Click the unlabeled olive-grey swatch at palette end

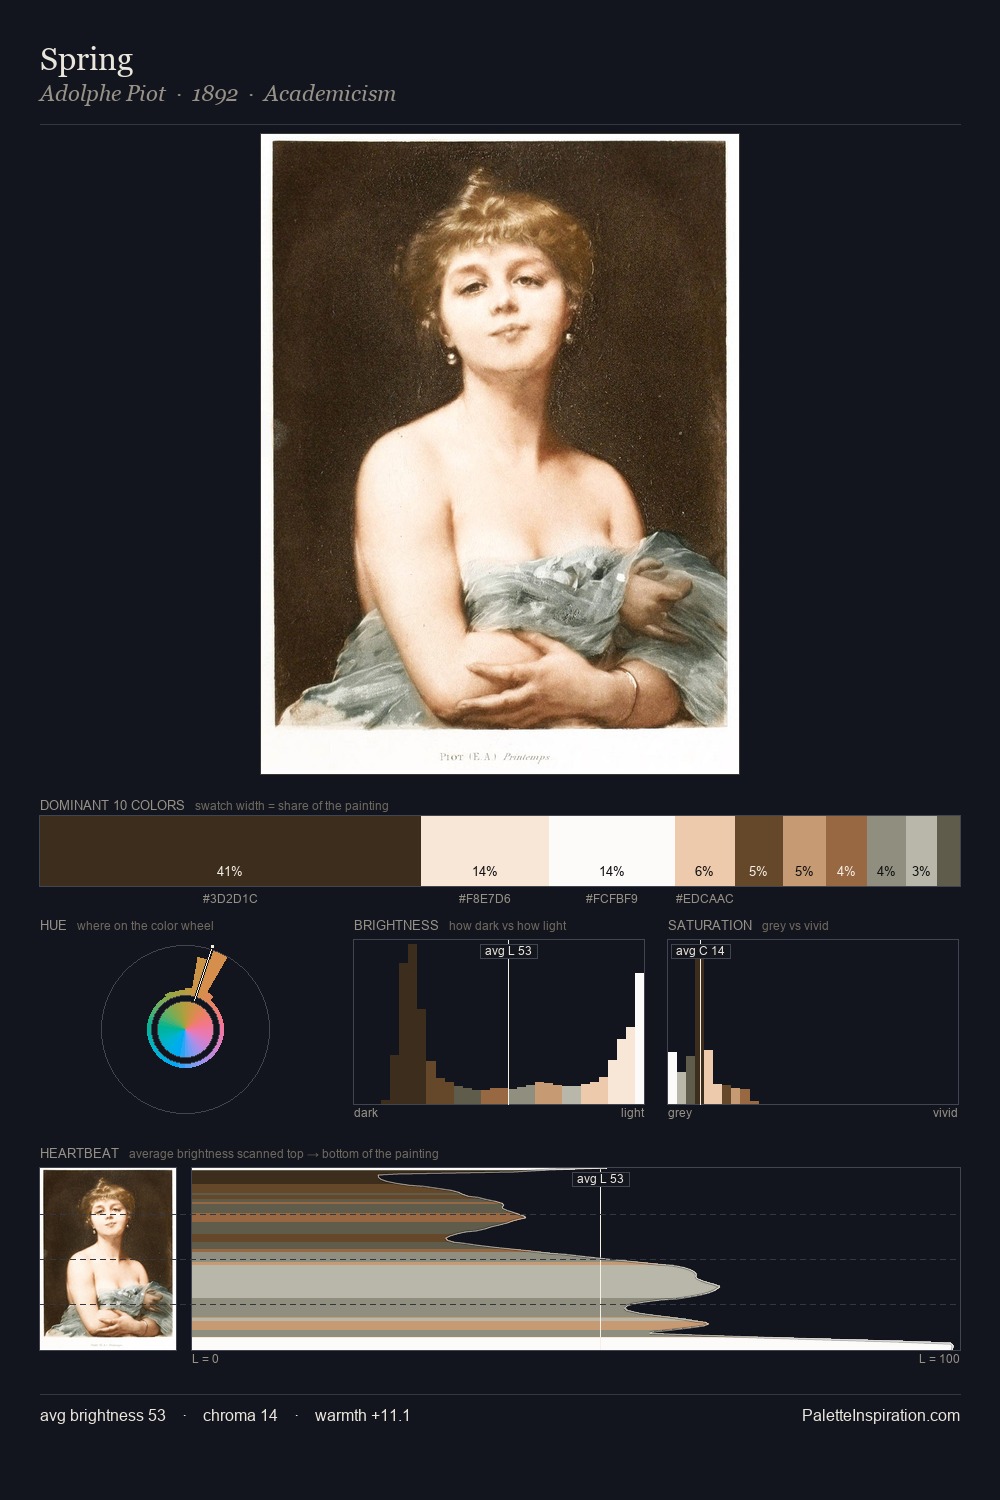[x=948, y=851]
